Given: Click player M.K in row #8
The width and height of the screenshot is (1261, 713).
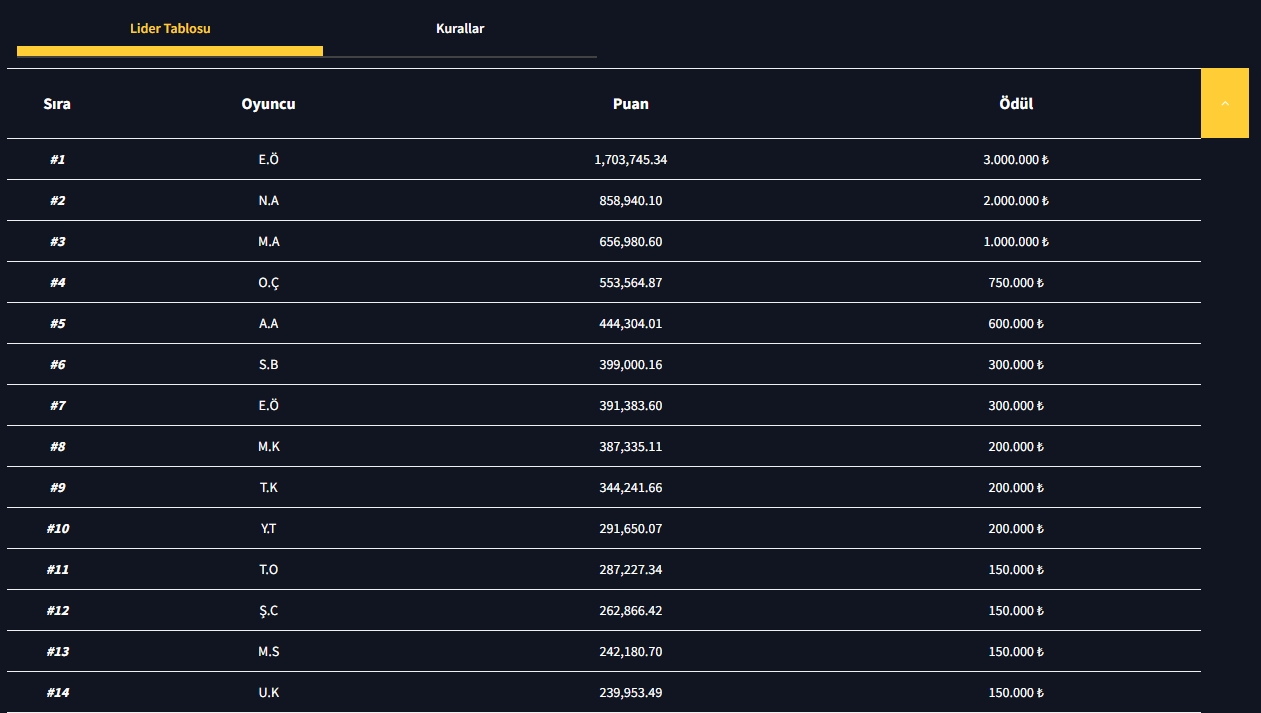Looking at the screenshot, I should pyautogui.click(x=268, y=446).
